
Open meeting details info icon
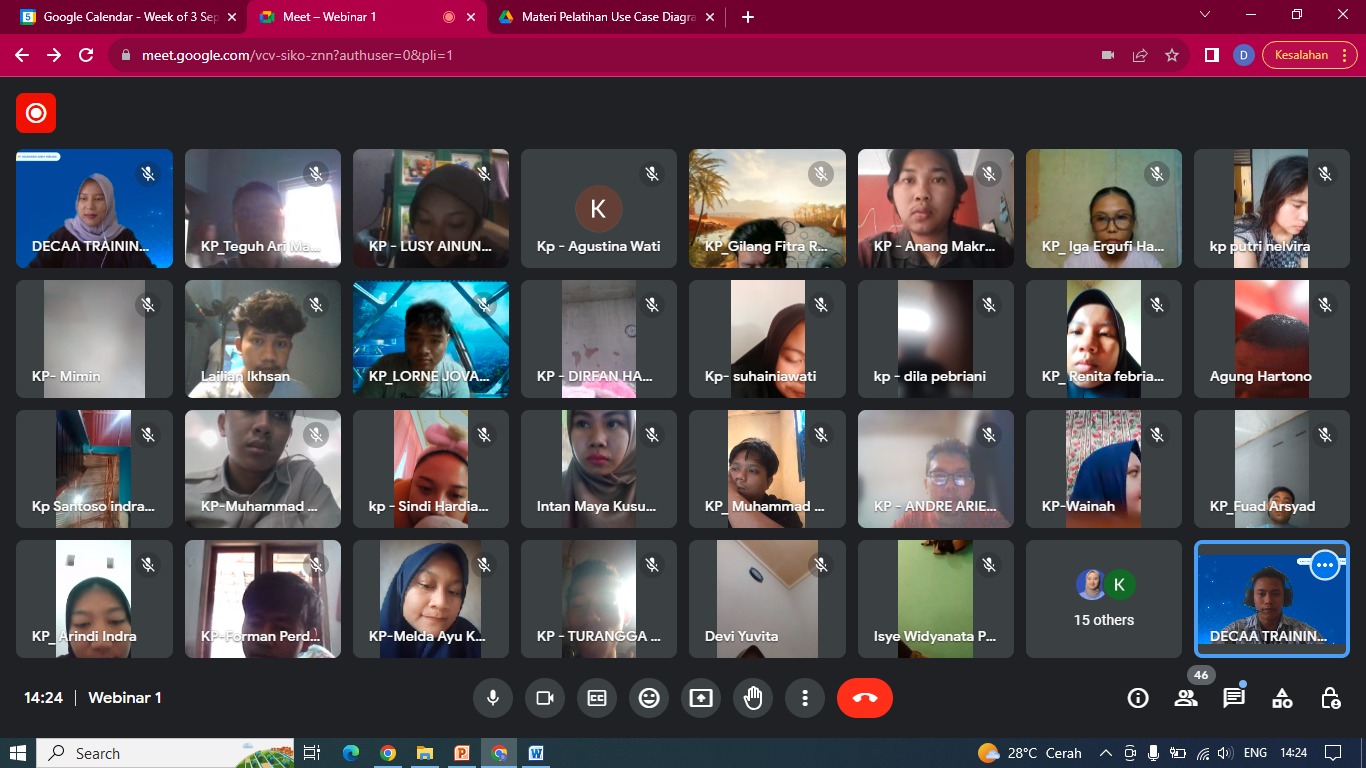(1138, 698)
